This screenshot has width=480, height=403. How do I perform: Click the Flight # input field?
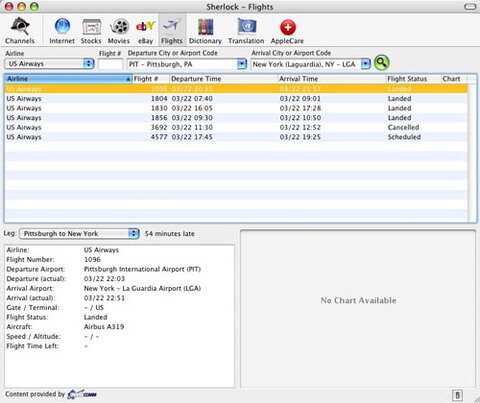pyautogui.click(x=111, y=64)
